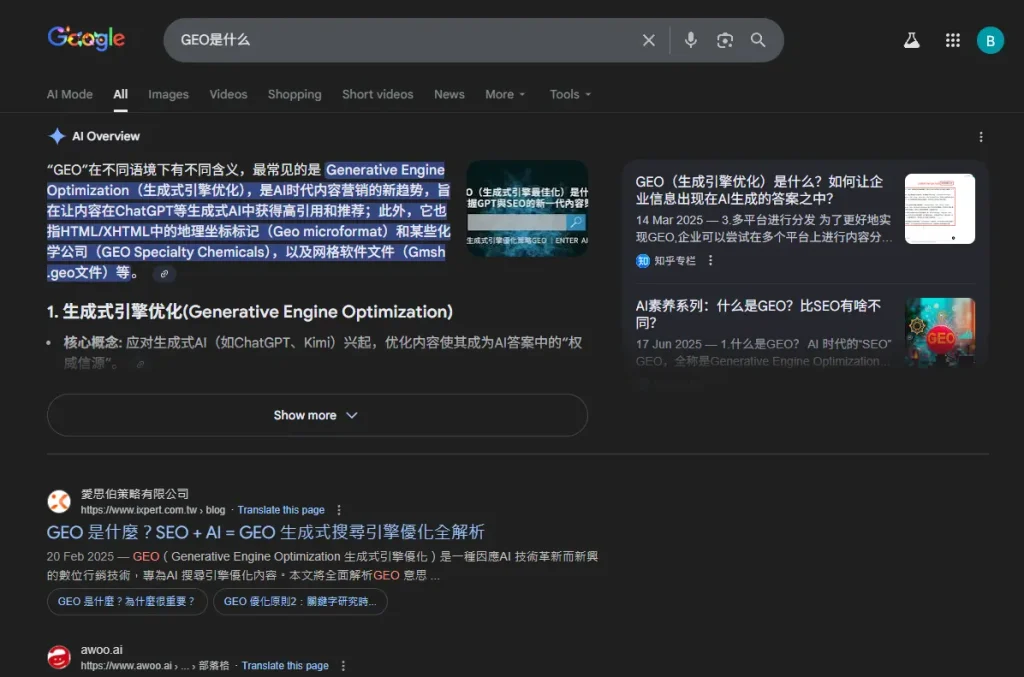Image resolution: width=1024 pixels, height=677 pixels.
Task: Open Google Lens camera search
Action: [724, 40]
